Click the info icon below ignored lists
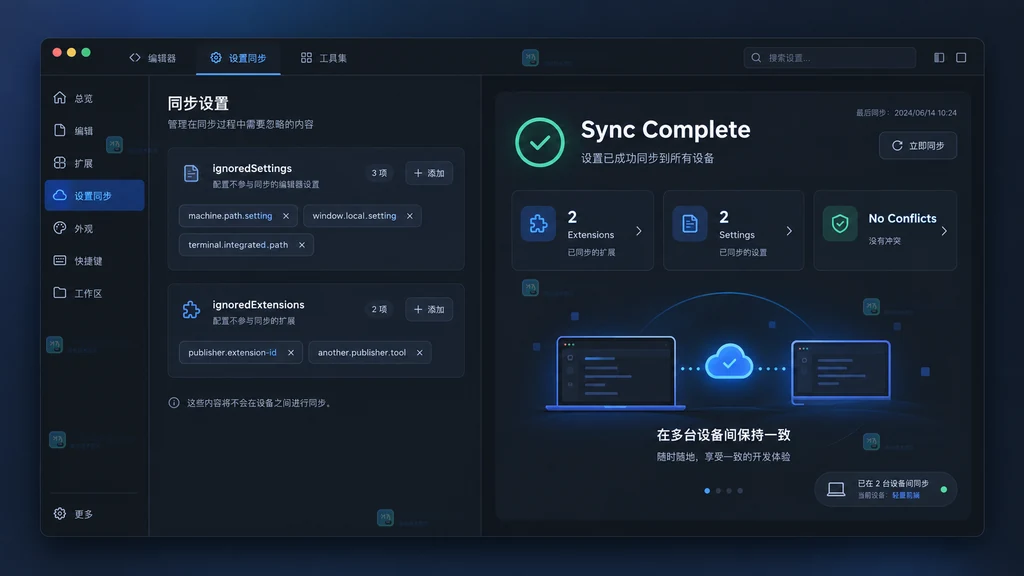This screenshot has width=1024, height=576. [174, 403]
